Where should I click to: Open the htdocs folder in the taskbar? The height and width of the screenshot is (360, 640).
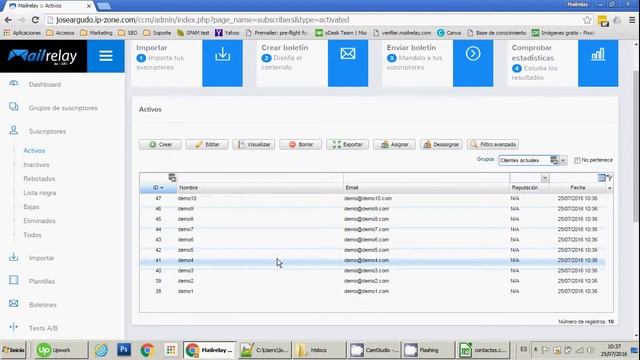point(319,350)
